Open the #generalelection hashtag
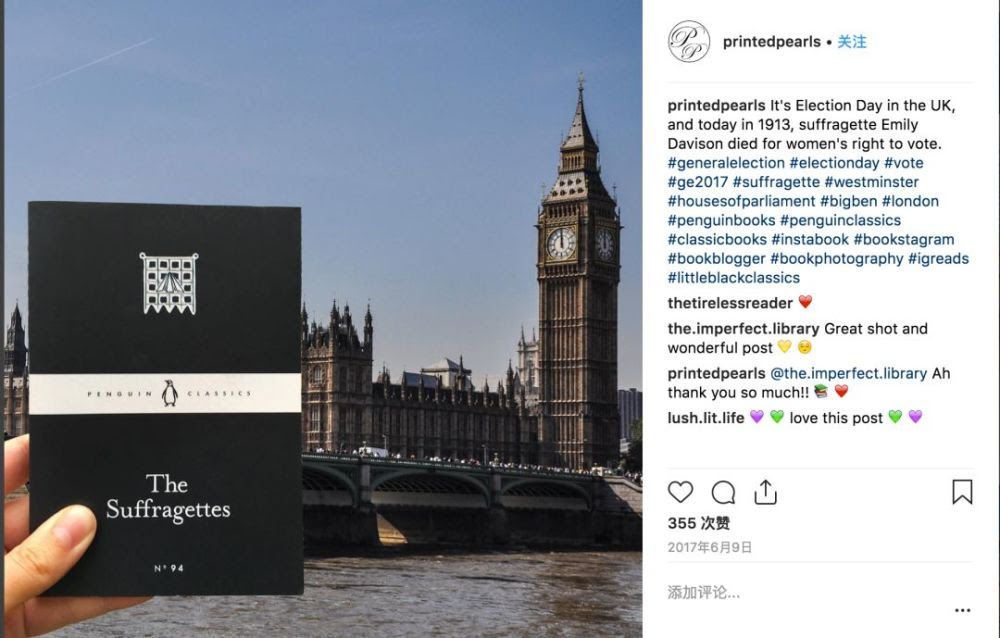Viewport: 1000px width, 638px height. tap(726, 163)
